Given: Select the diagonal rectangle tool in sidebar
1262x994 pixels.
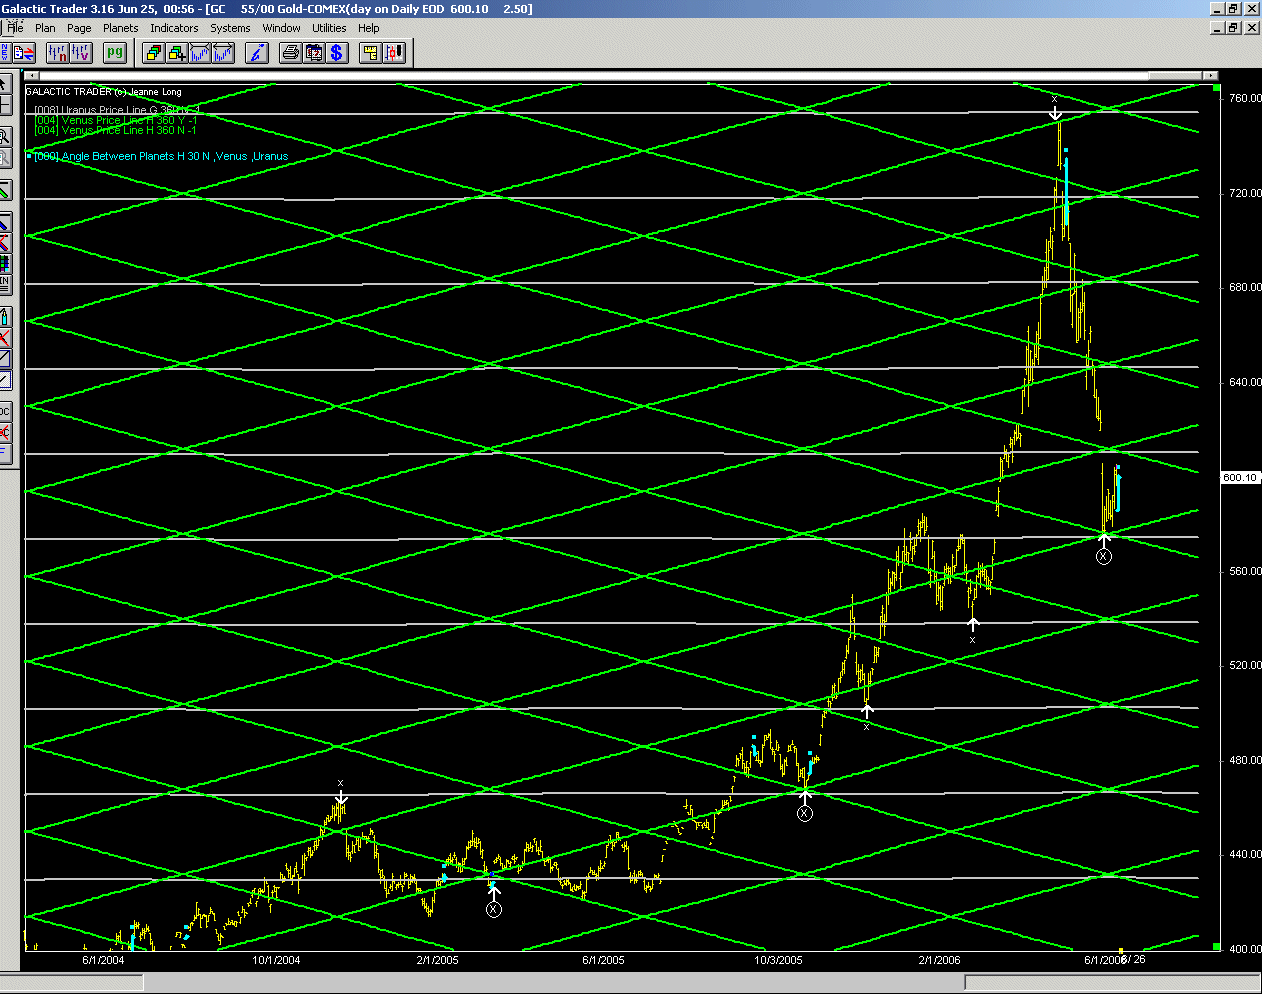Looking at the screenshot, I should click(x=5, y=357).
